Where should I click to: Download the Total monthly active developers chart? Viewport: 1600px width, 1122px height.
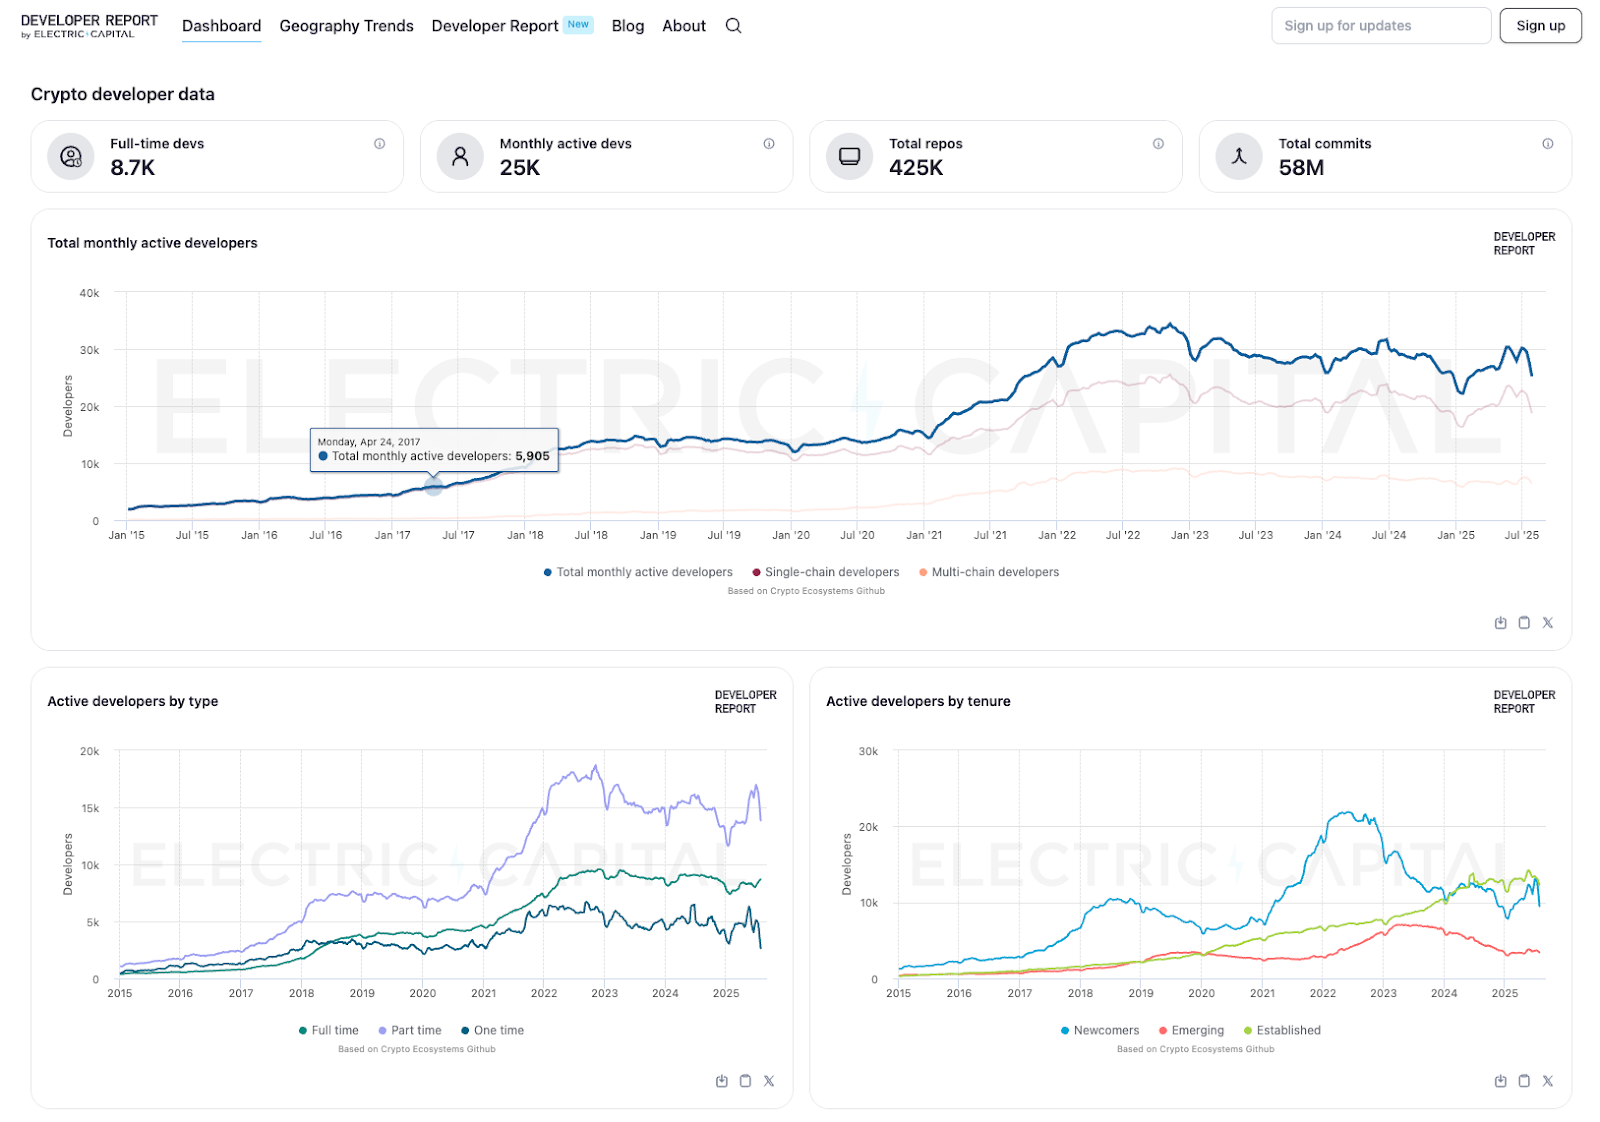coord(1500,623)
